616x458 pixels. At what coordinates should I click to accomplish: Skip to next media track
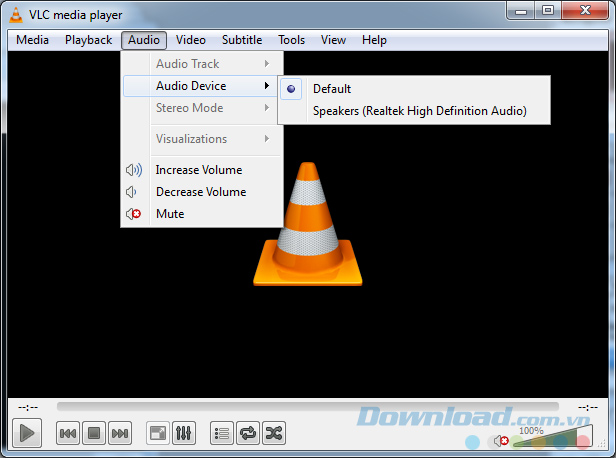point(120,433)
